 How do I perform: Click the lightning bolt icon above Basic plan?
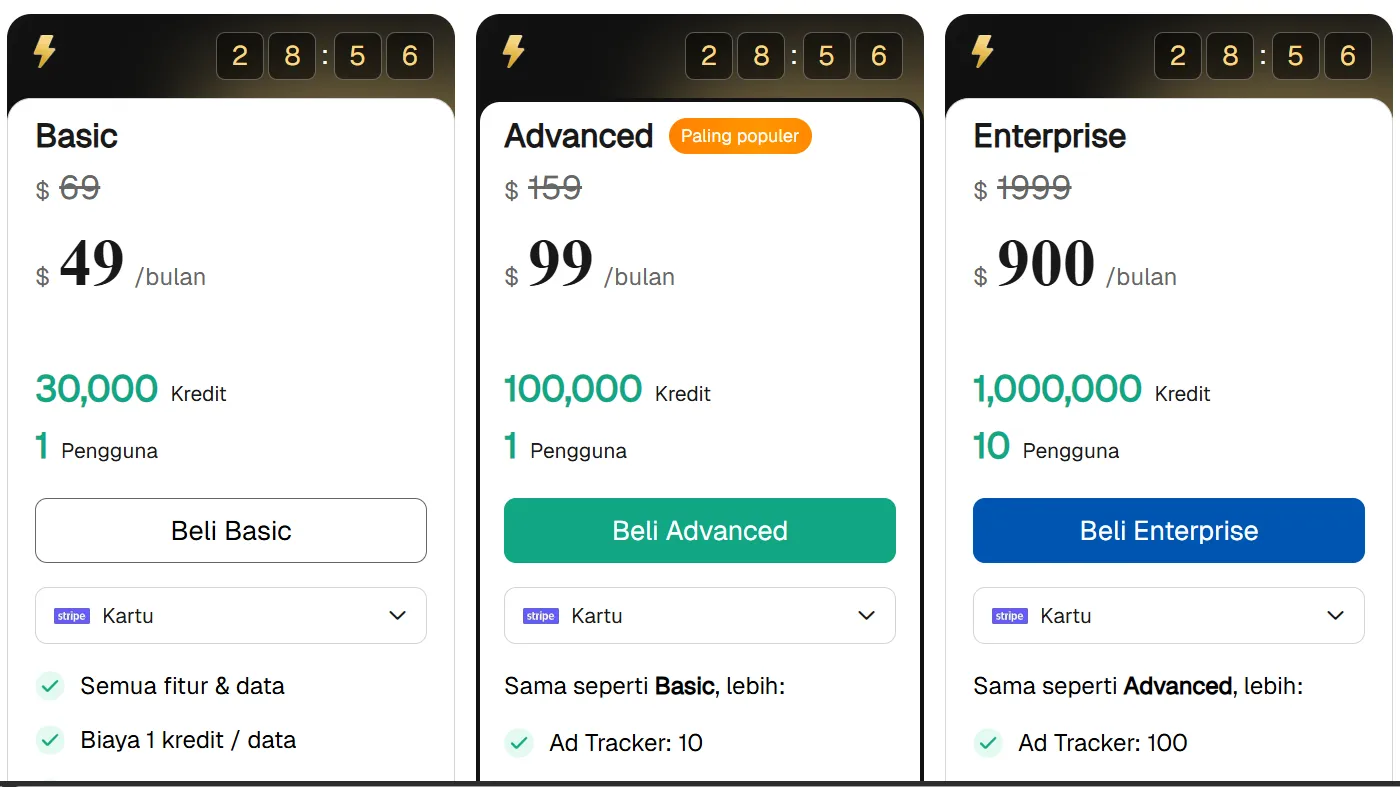click(45, 51)
